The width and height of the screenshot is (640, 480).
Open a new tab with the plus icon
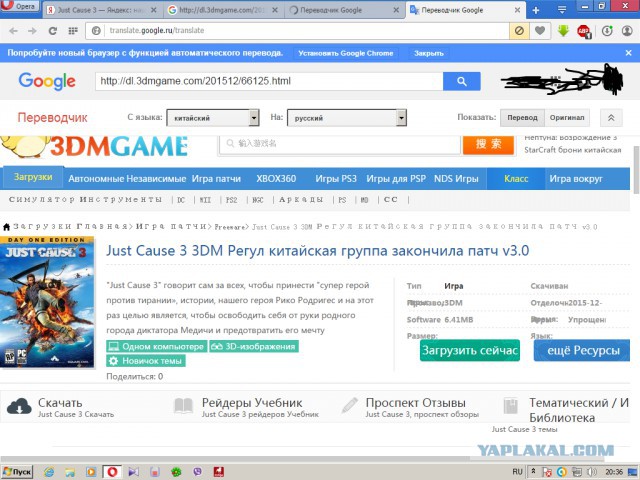536,11
